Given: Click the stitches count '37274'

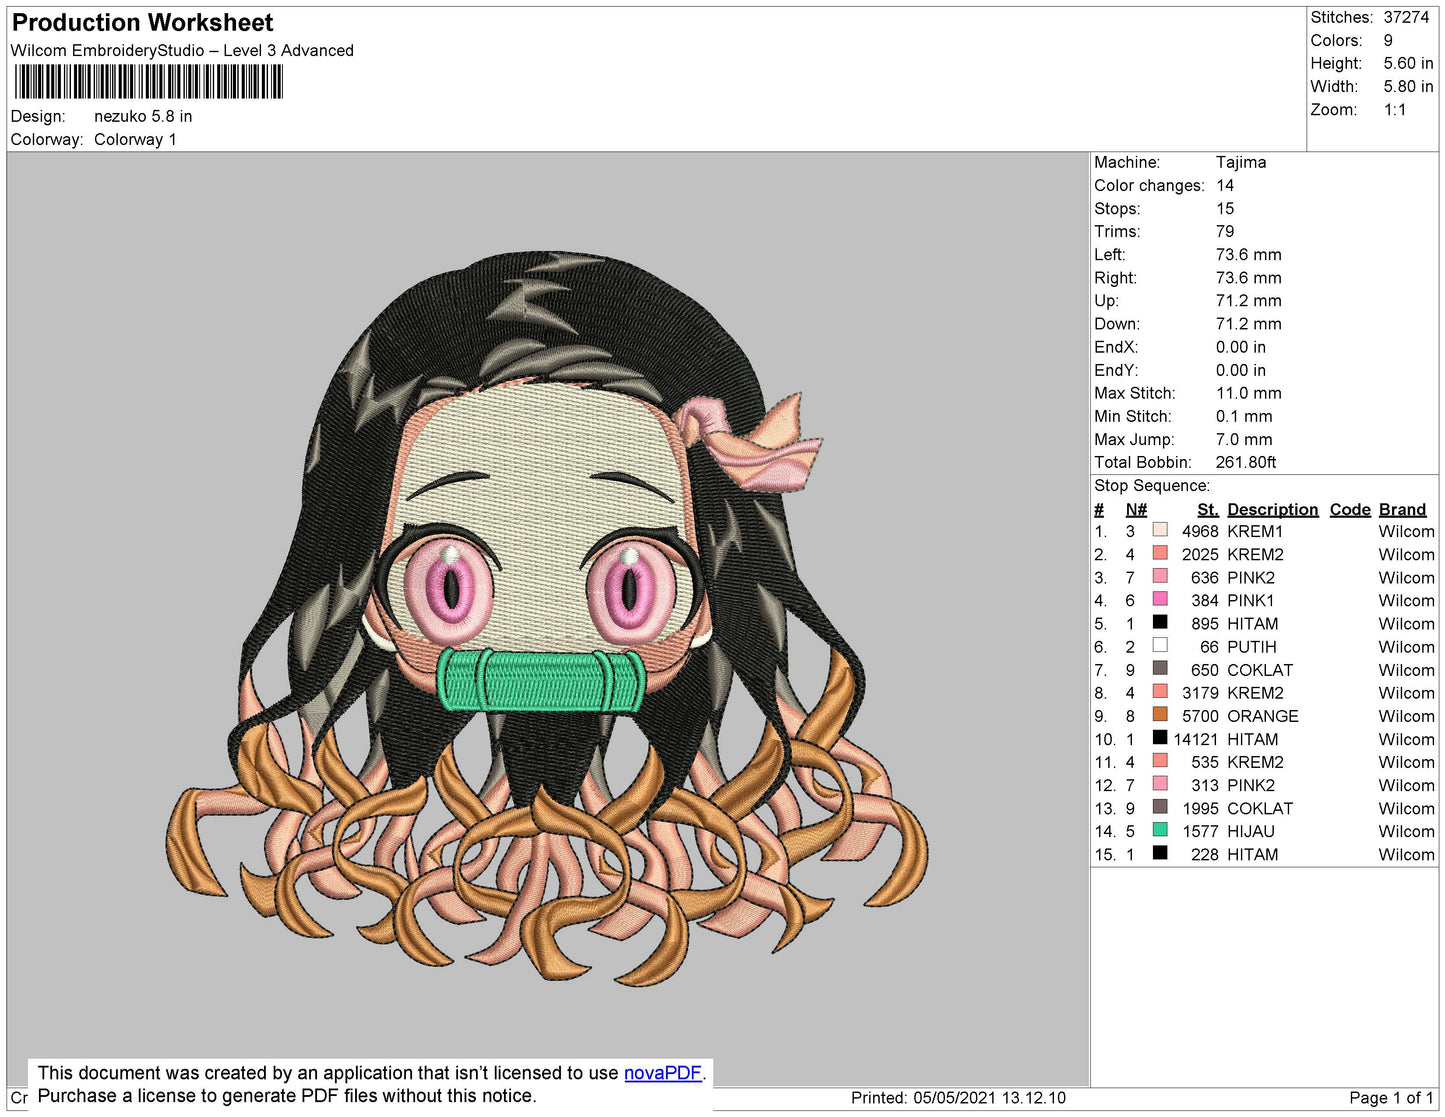Looking at the screenshot, I should tap(1406, 18).
